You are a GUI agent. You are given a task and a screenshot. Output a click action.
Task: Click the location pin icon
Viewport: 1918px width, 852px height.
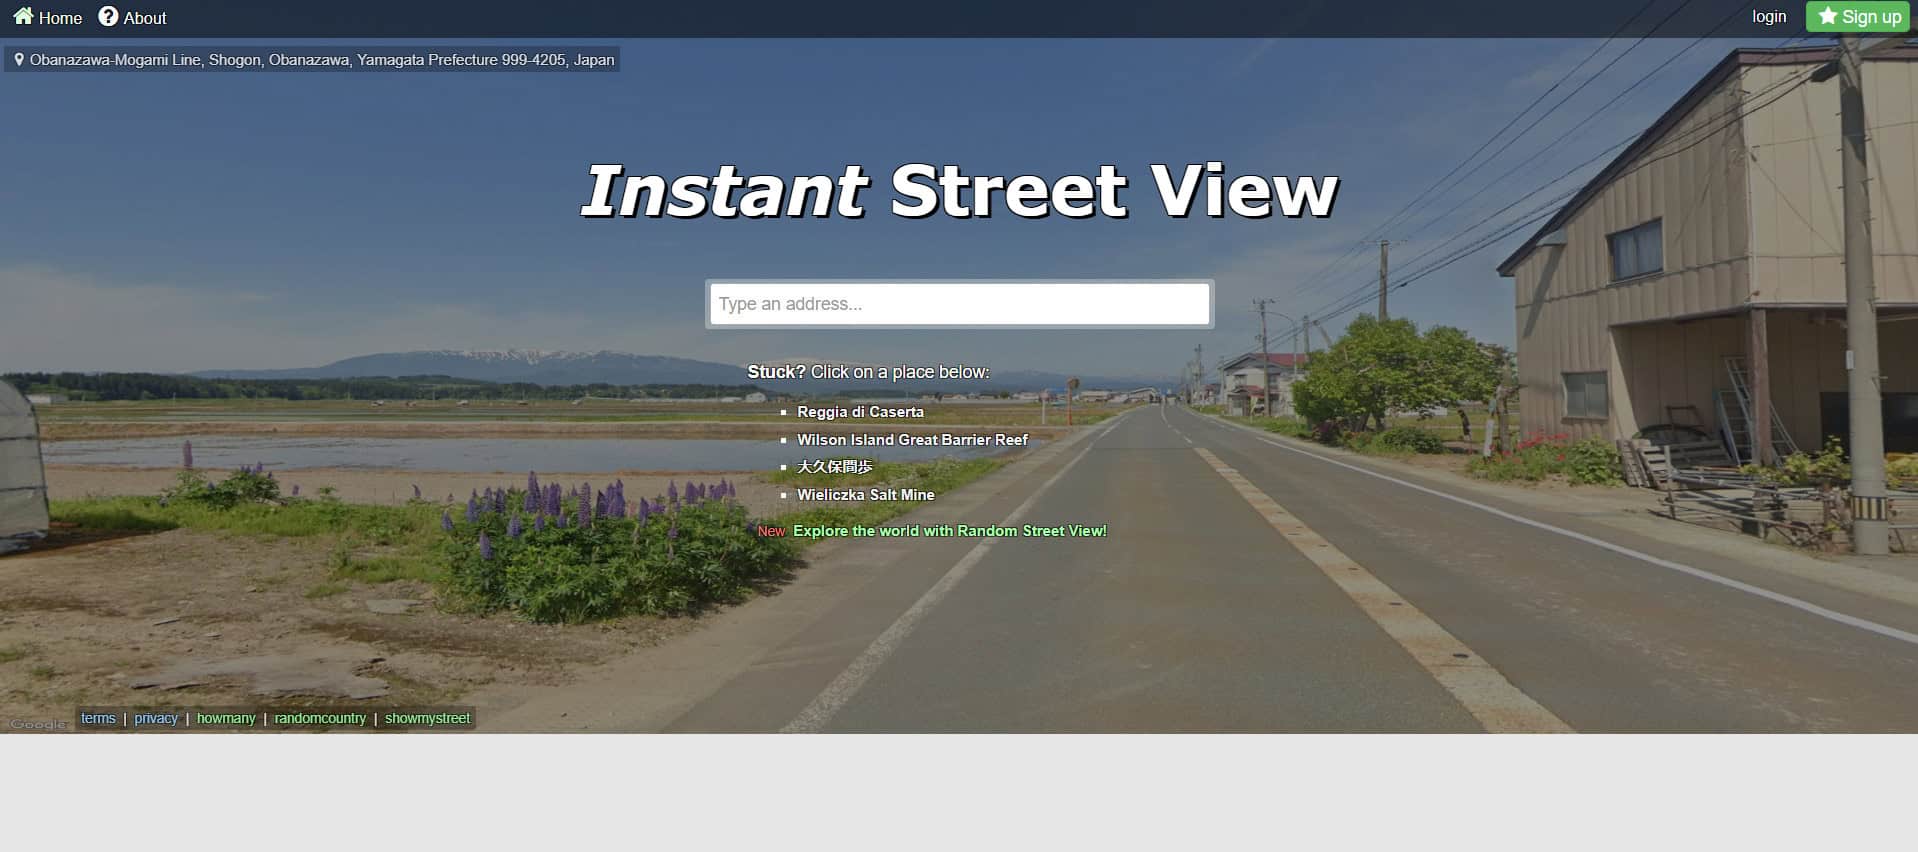point(19,60)
